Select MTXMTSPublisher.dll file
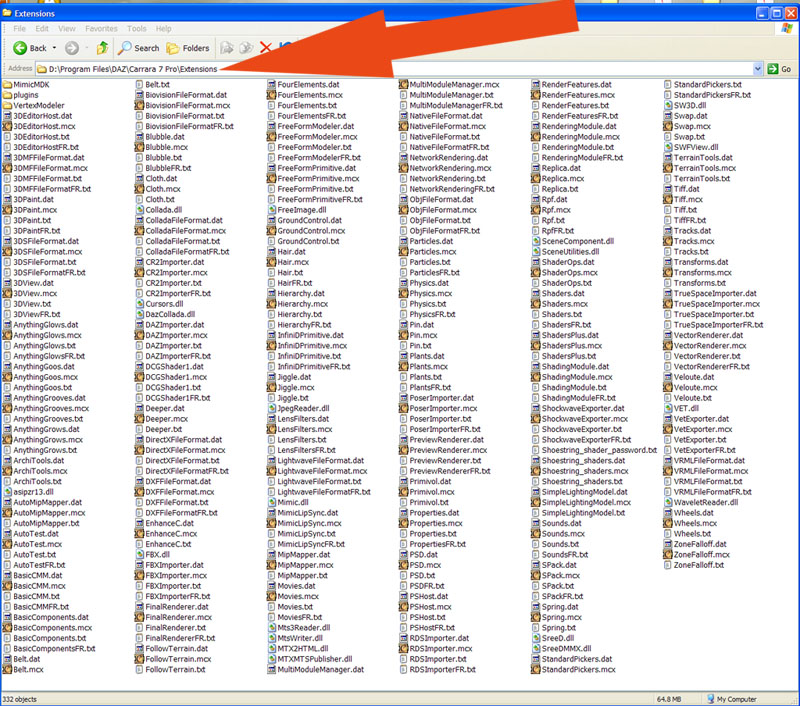 (x=310, y=659)
